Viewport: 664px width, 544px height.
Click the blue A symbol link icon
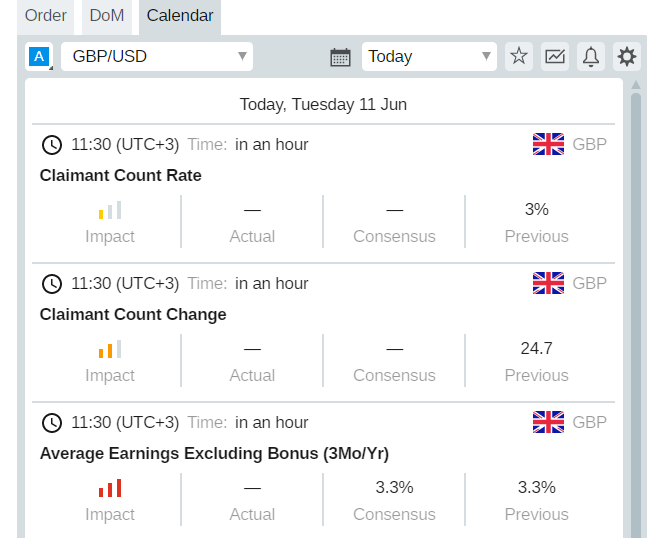39,56
